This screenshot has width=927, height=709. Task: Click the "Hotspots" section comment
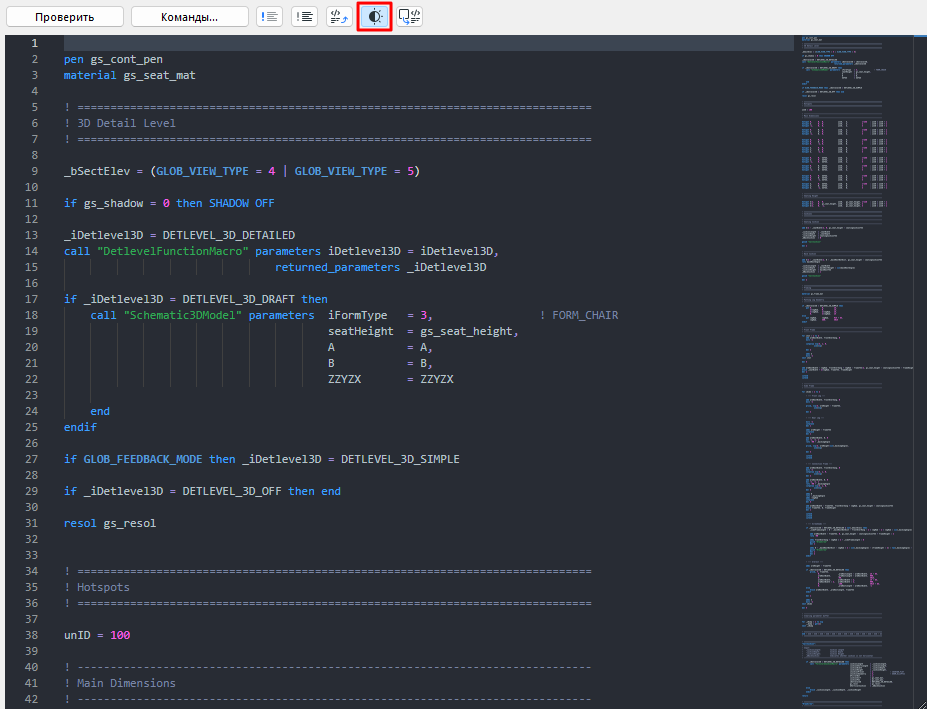pyautogui.click(x=103, y=587)
